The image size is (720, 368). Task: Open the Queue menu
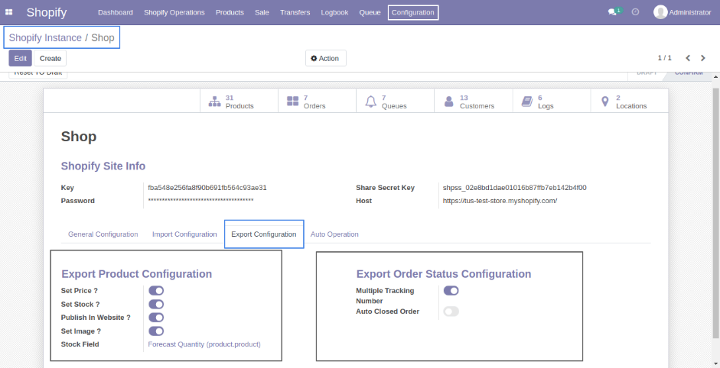[x=370, y=12]
